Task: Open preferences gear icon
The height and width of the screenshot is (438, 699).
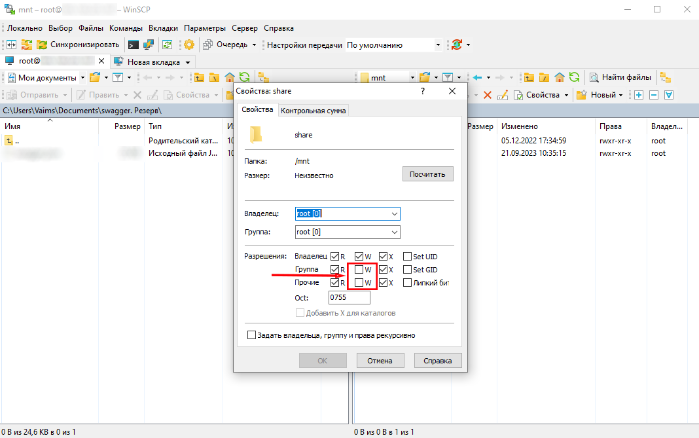Action: [189, 45]
